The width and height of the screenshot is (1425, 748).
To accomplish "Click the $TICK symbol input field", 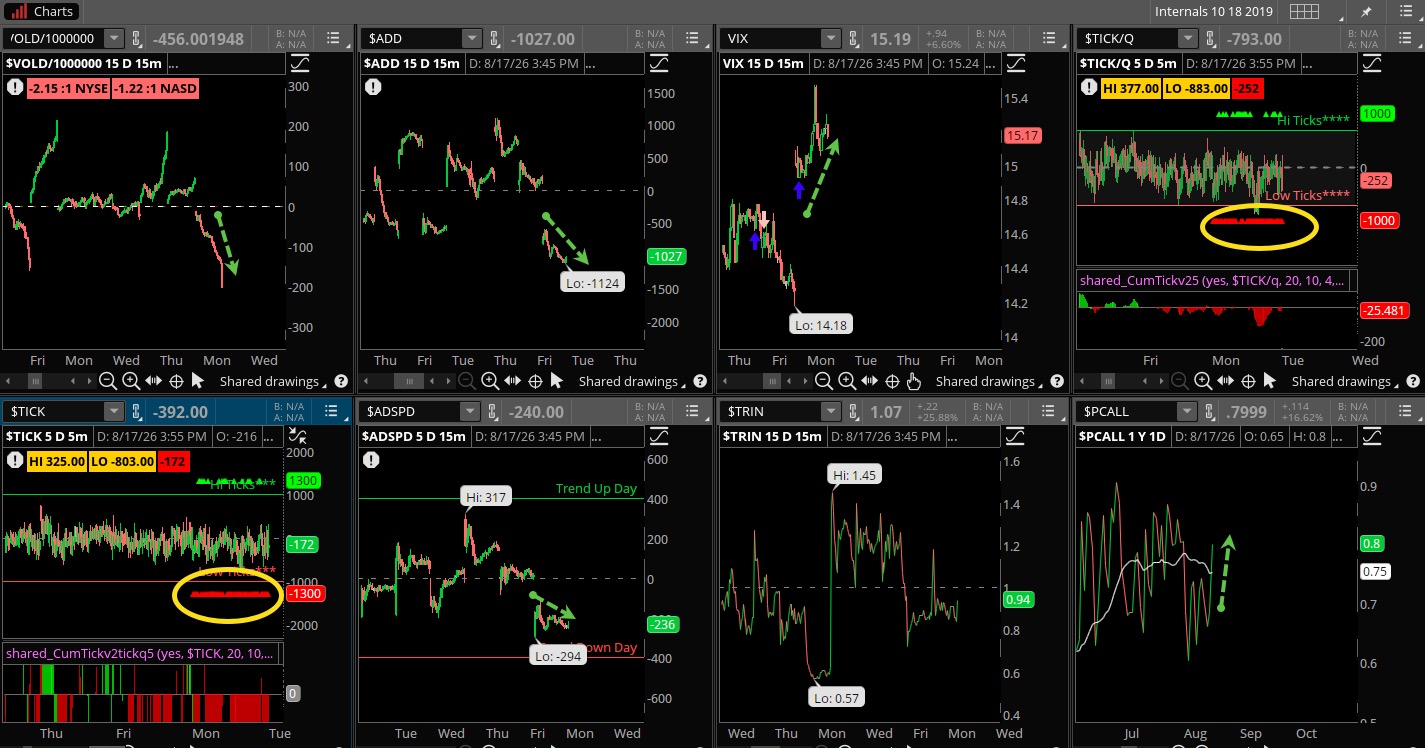I will point(55,411).
